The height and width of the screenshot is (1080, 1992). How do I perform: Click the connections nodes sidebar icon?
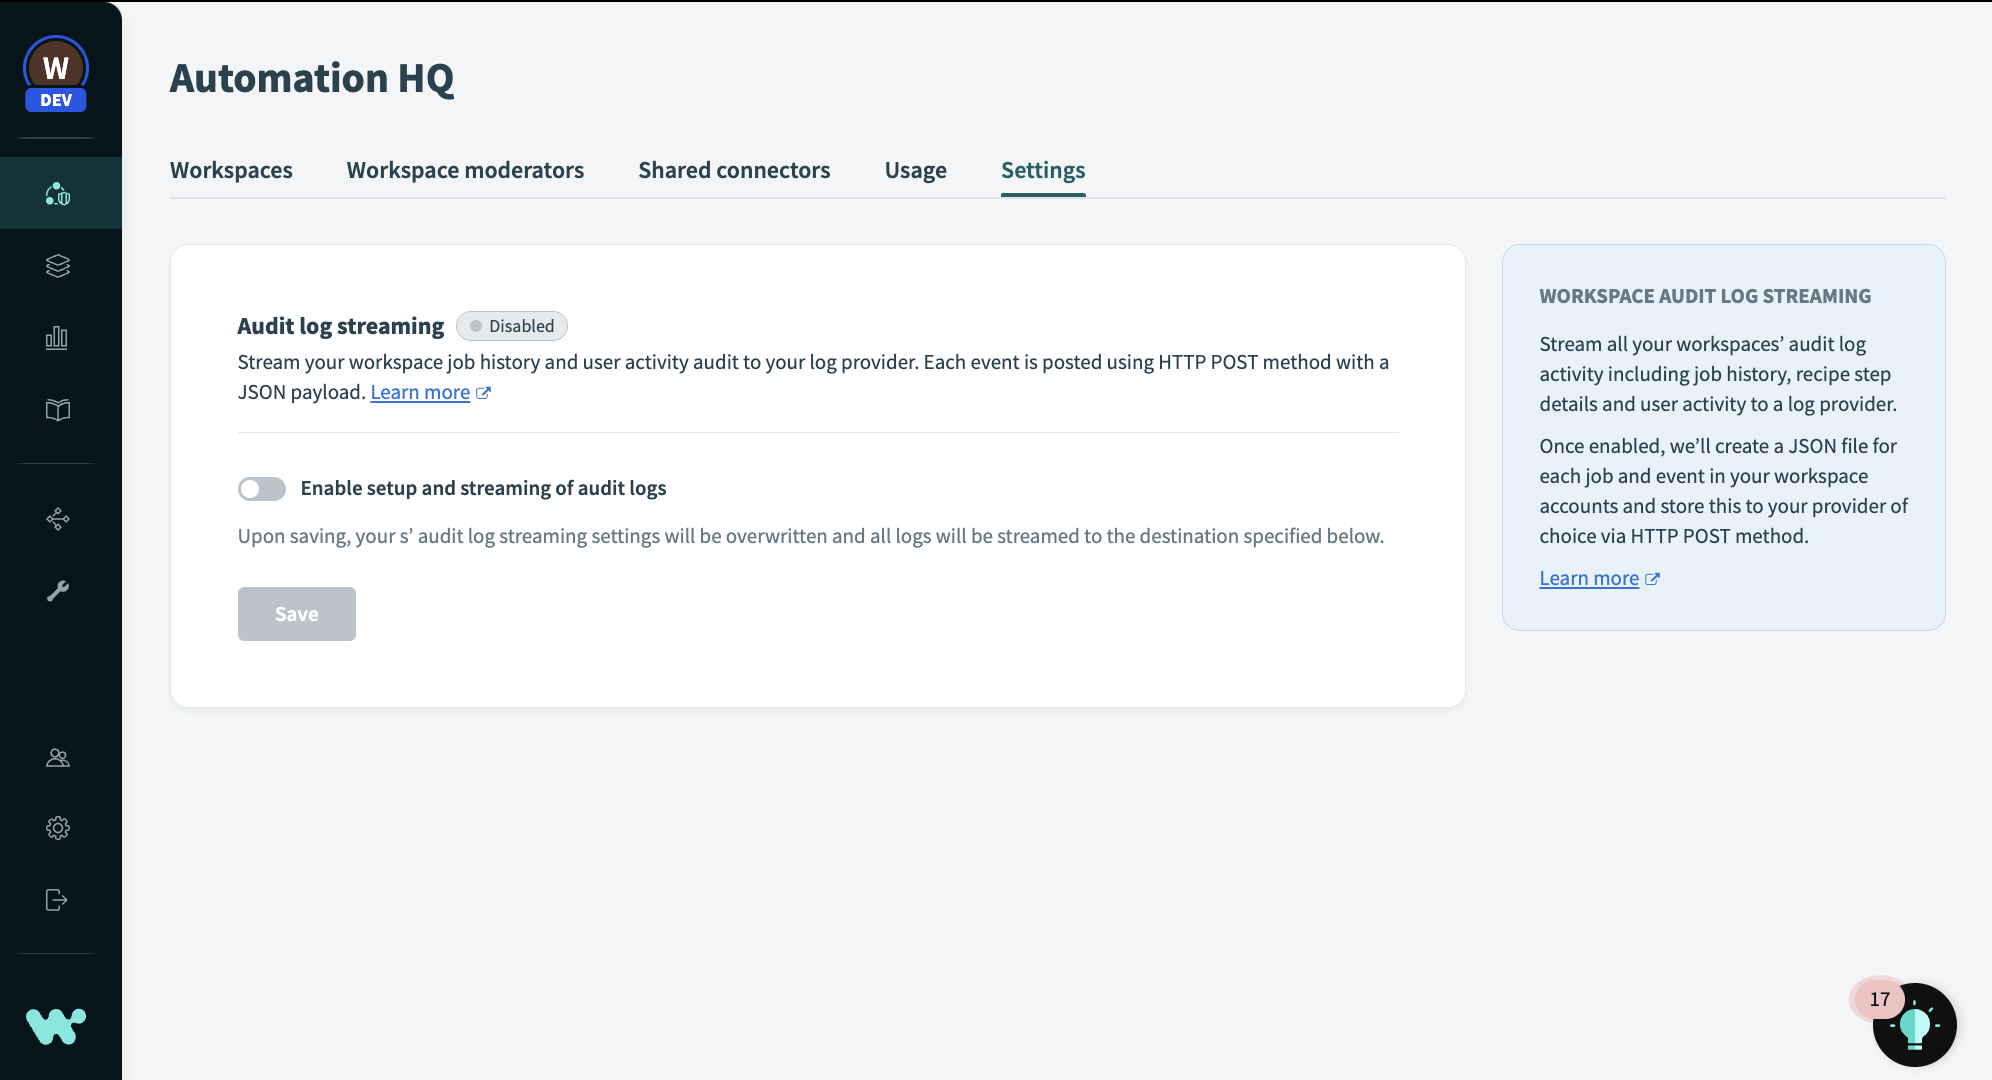pyautogui.click(x=58, y=518)
